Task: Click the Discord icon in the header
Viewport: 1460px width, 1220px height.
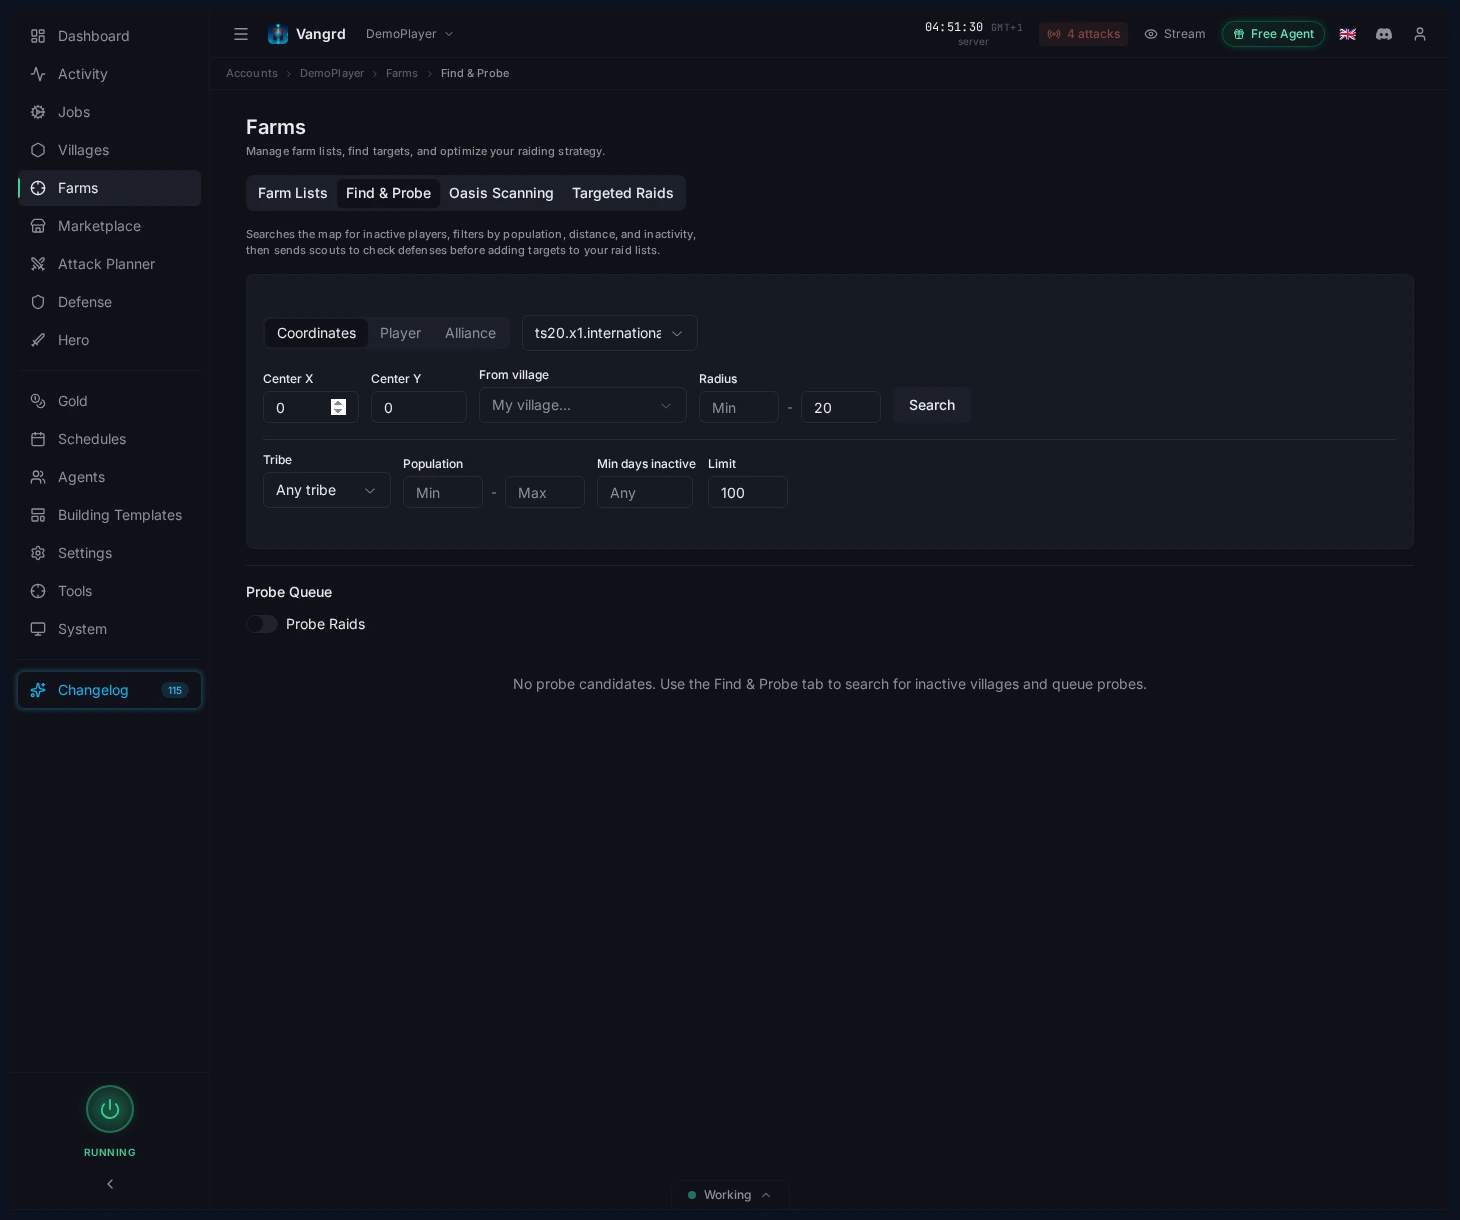Action: coord(1384,34)
